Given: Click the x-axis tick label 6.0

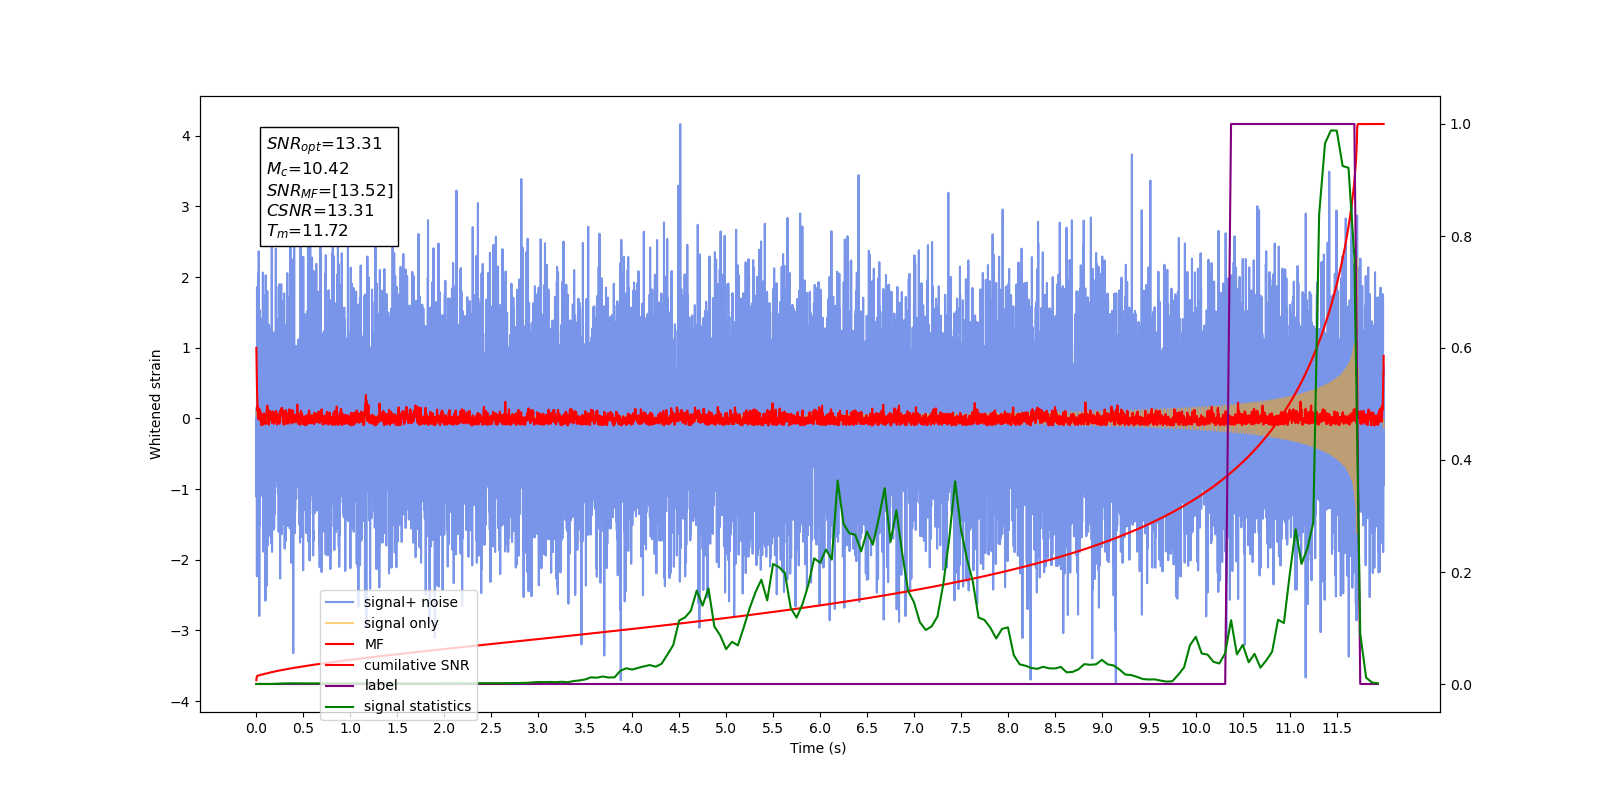Looking at the screenshot, I should pyautogui.click(x=820, y=728).
